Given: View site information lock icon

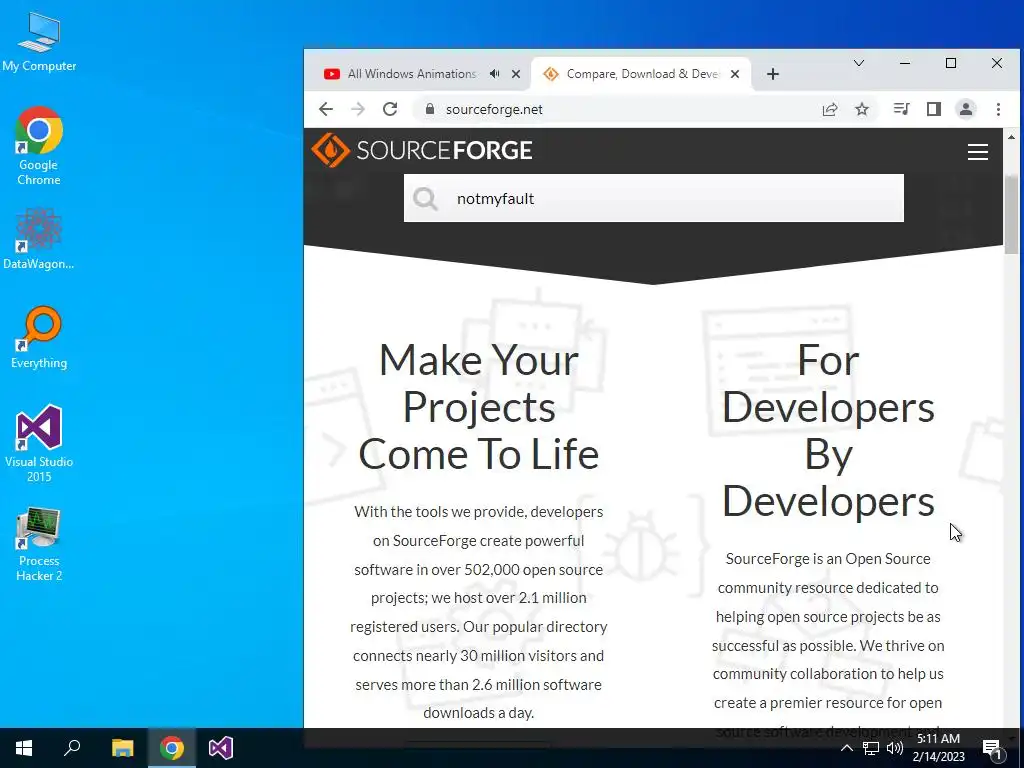Looking at the screenshot, I should [430, 109].
